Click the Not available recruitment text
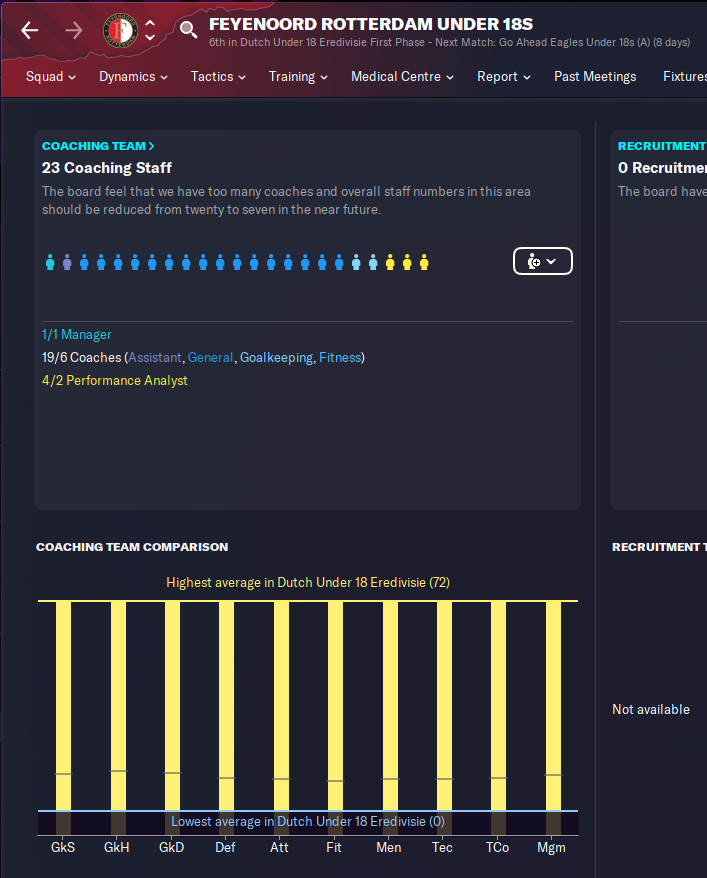The image size is (707, 878). (x=651, y=709)
